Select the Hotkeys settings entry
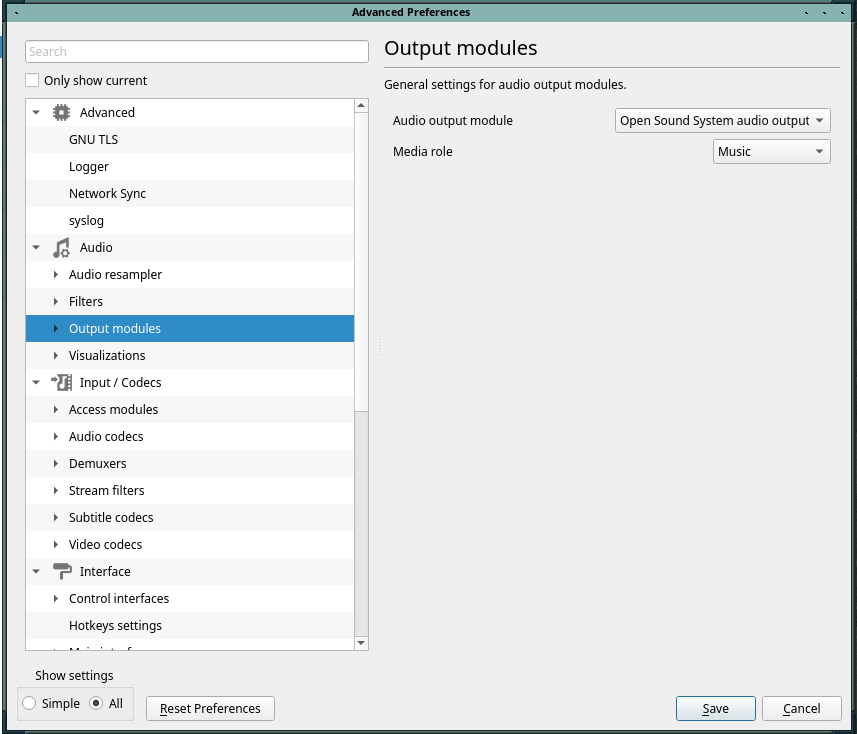Screen dimensions: 857x734 tap(115, 626)
